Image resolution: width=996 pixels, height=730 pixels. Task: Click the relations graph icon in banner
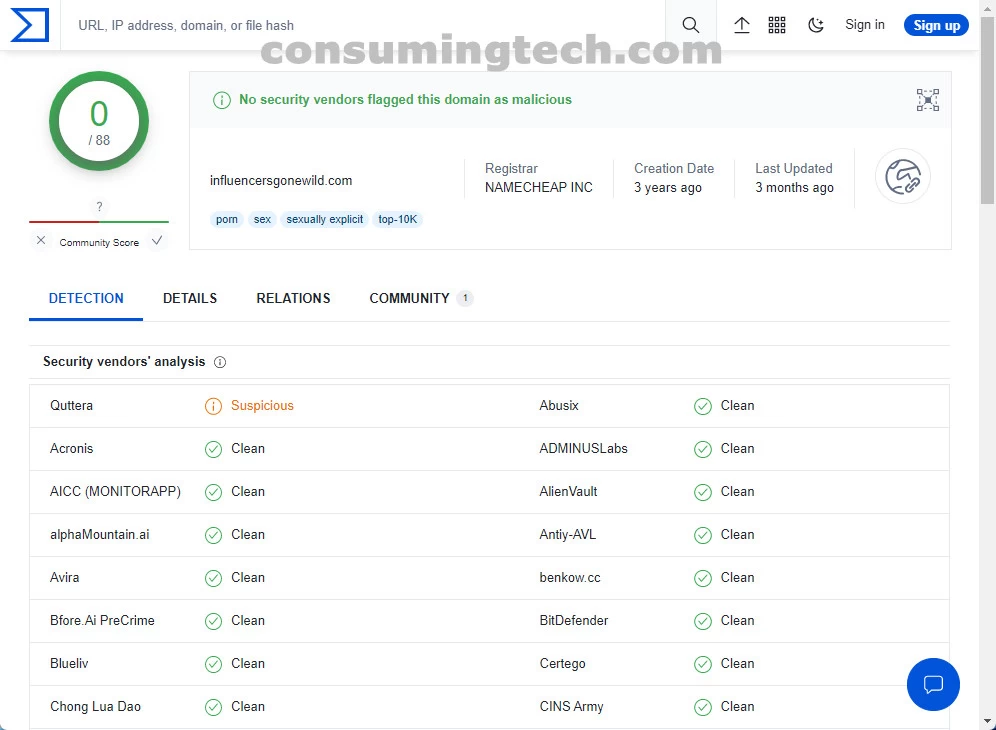(x=927, y=100)
